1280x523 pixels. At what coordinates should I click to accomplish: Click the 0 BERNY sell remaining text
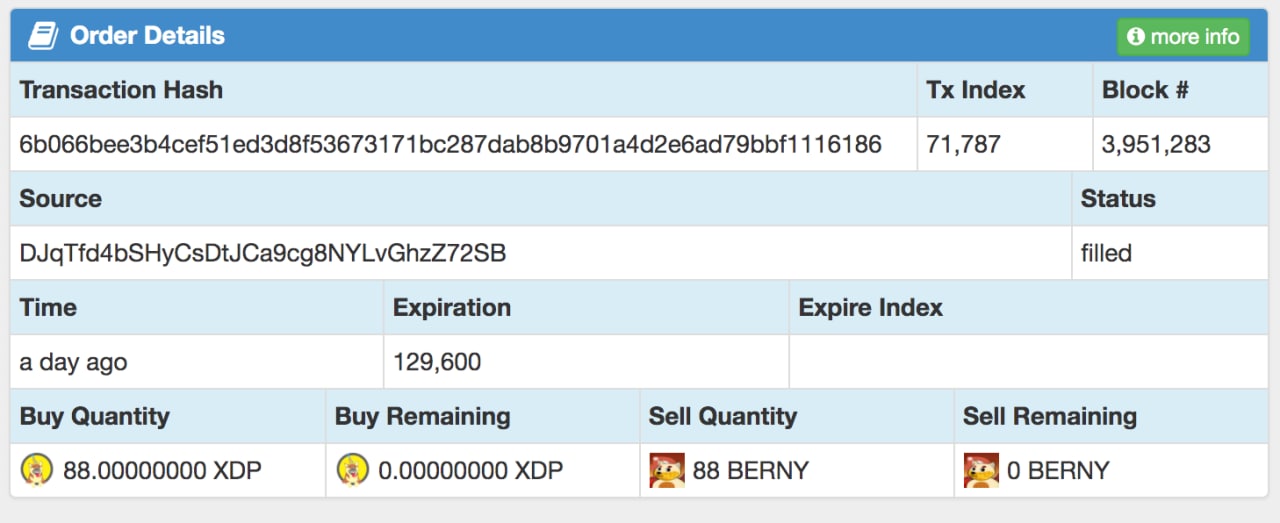click(x=1058, y=470)
